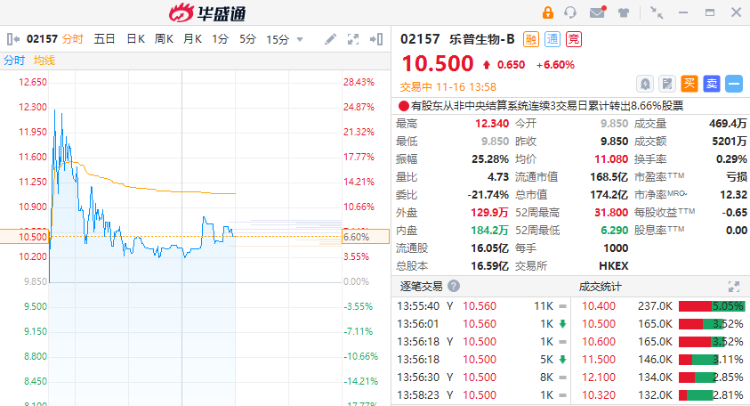The image size is (750, 406).
Task: Minimize the 华盛通 window
Action: tap(683, 12)
